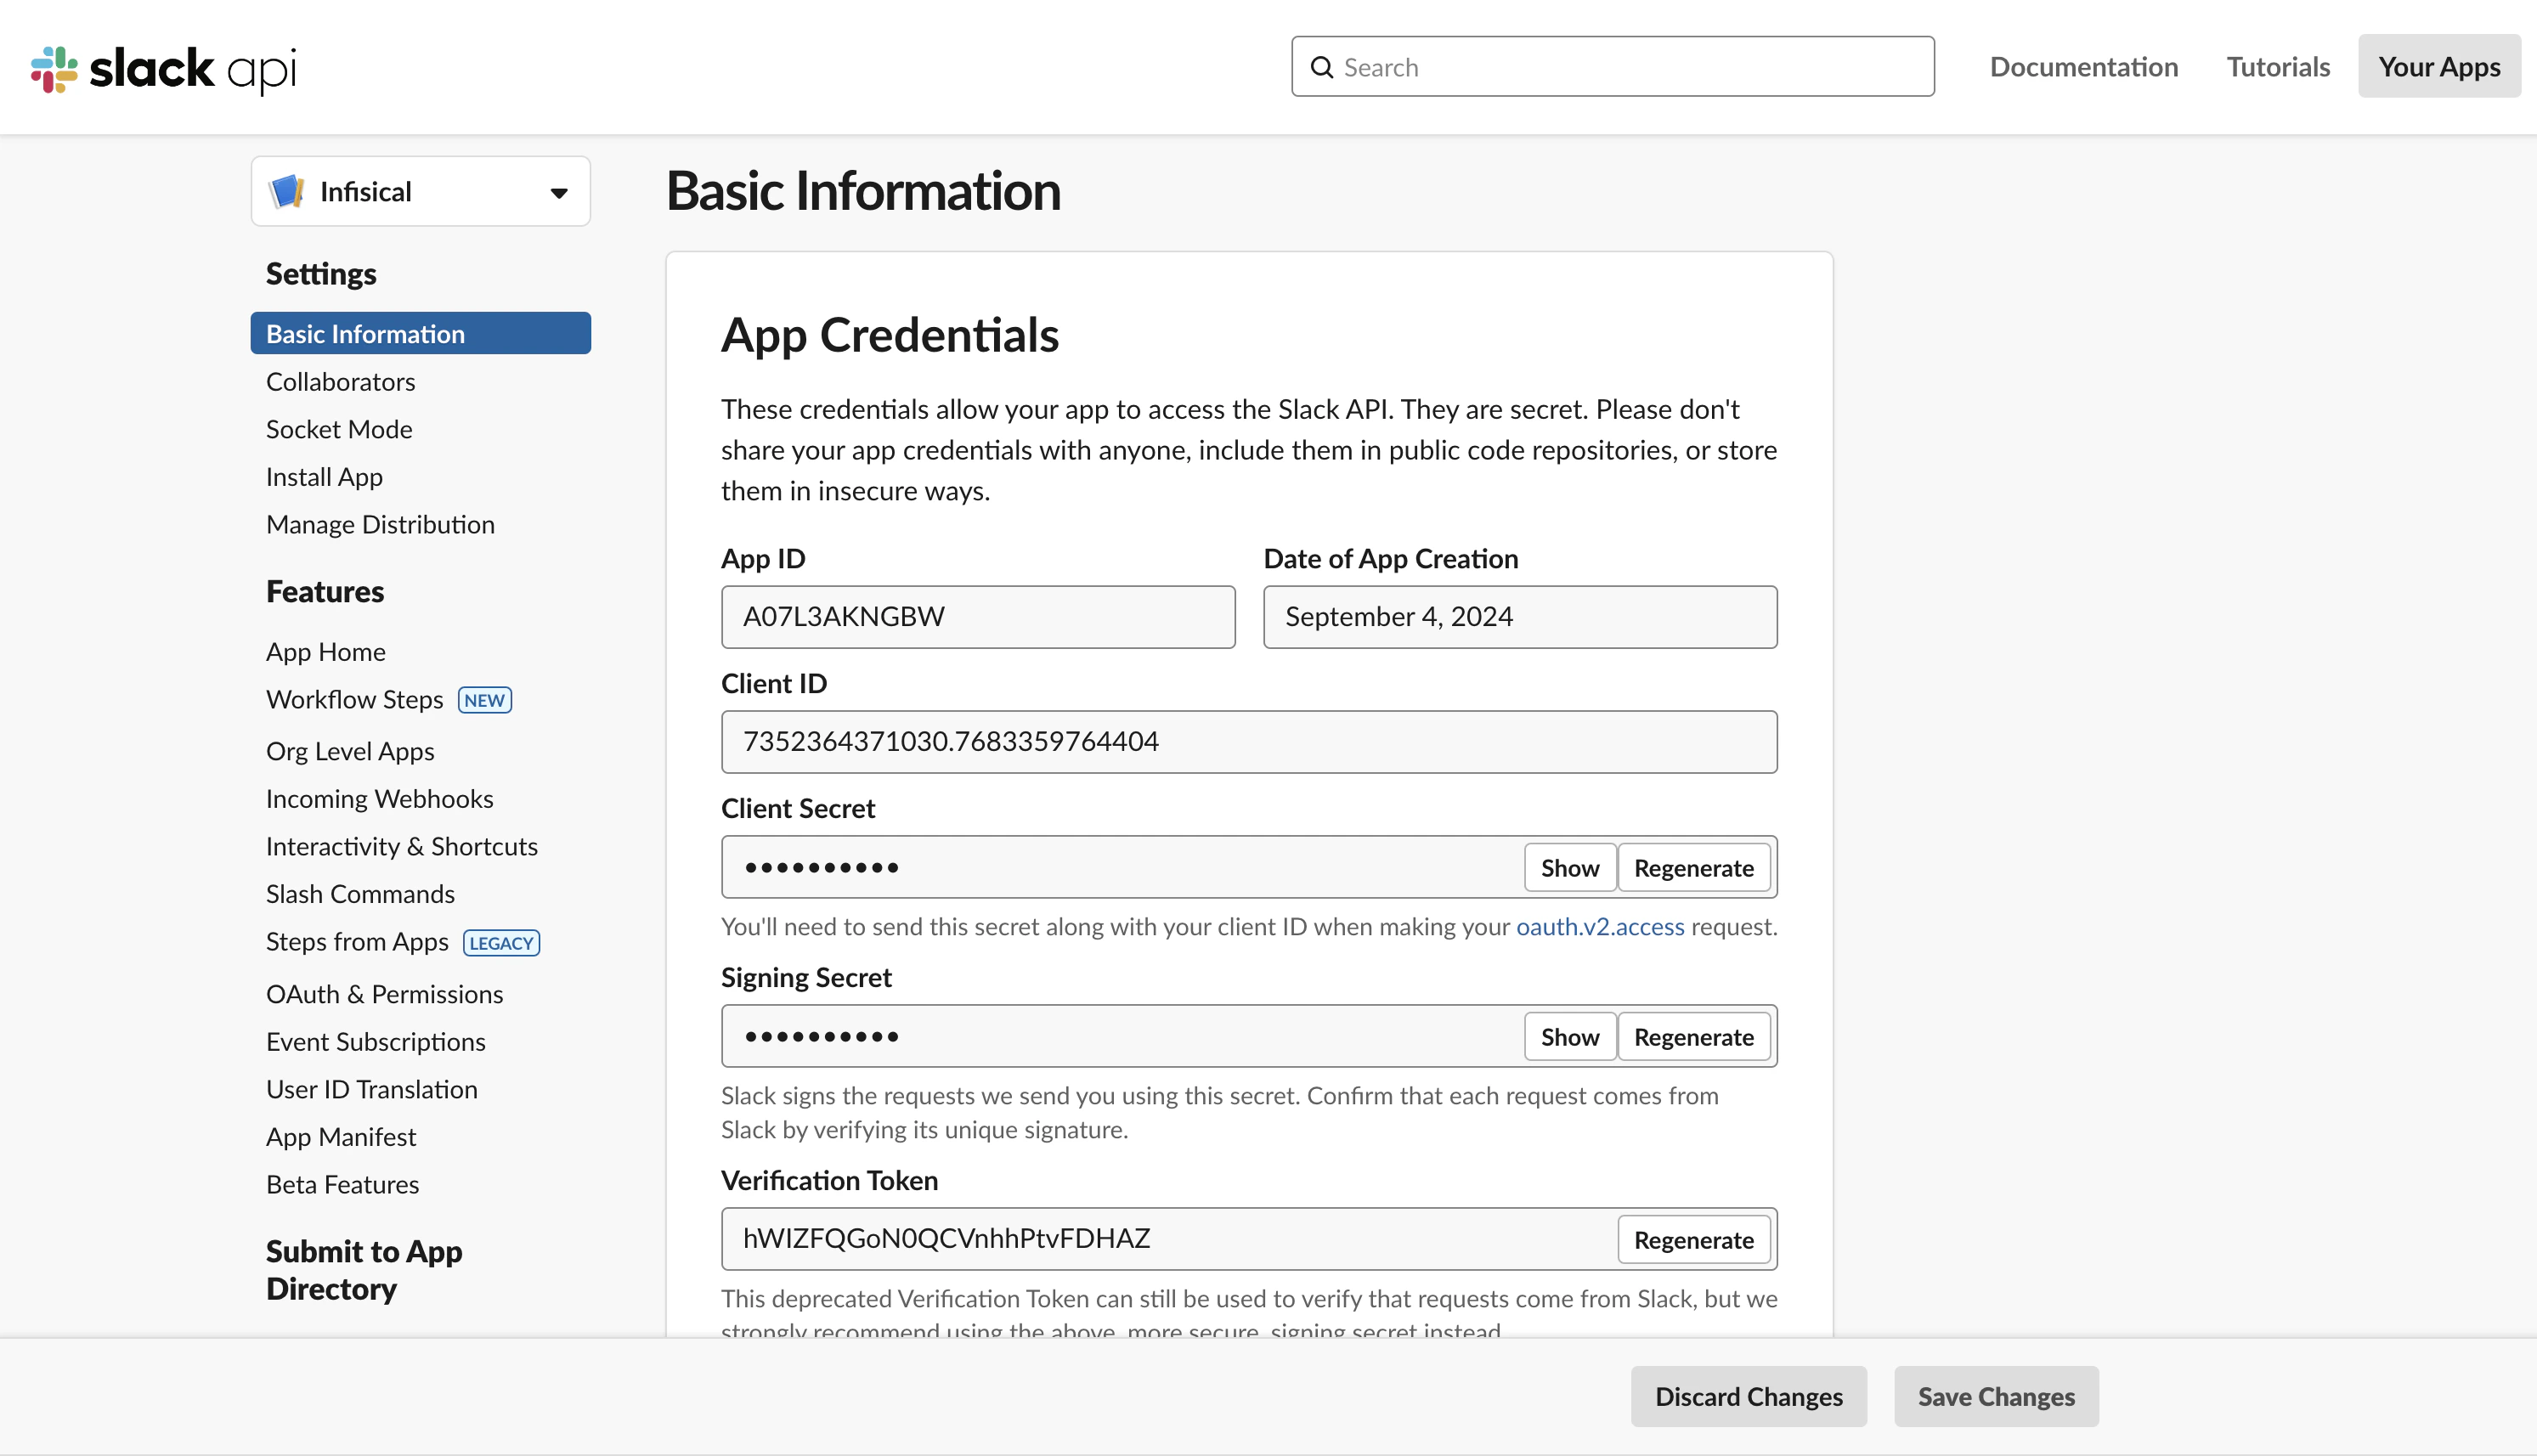Click the LEGACY badge beside Steps from Apps
2537x1456 pixels.
[501, 943]
